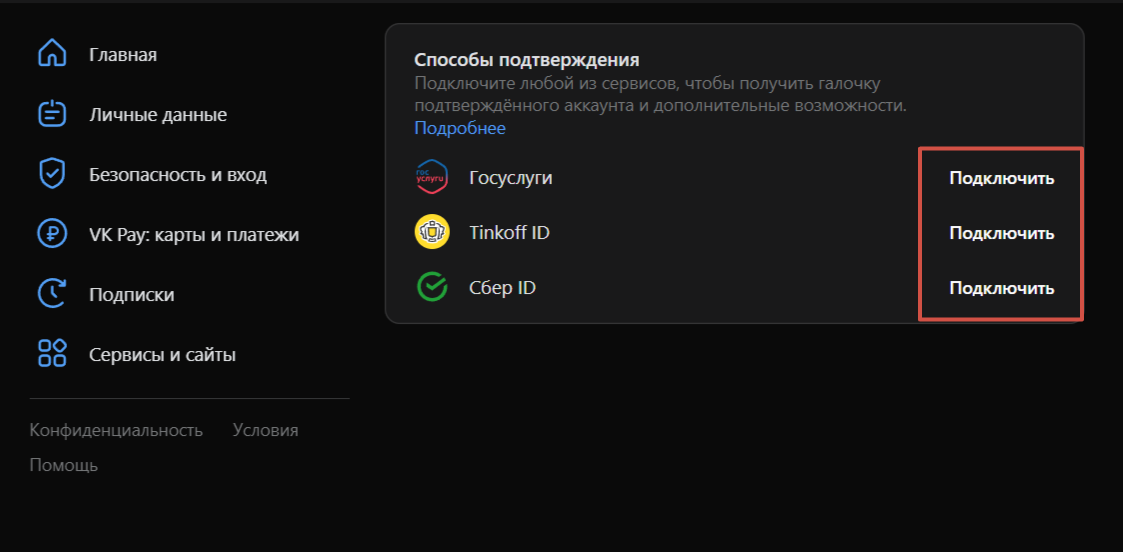Click the Сбер ID service name
1123x552 pixels.
coord(503,288)
